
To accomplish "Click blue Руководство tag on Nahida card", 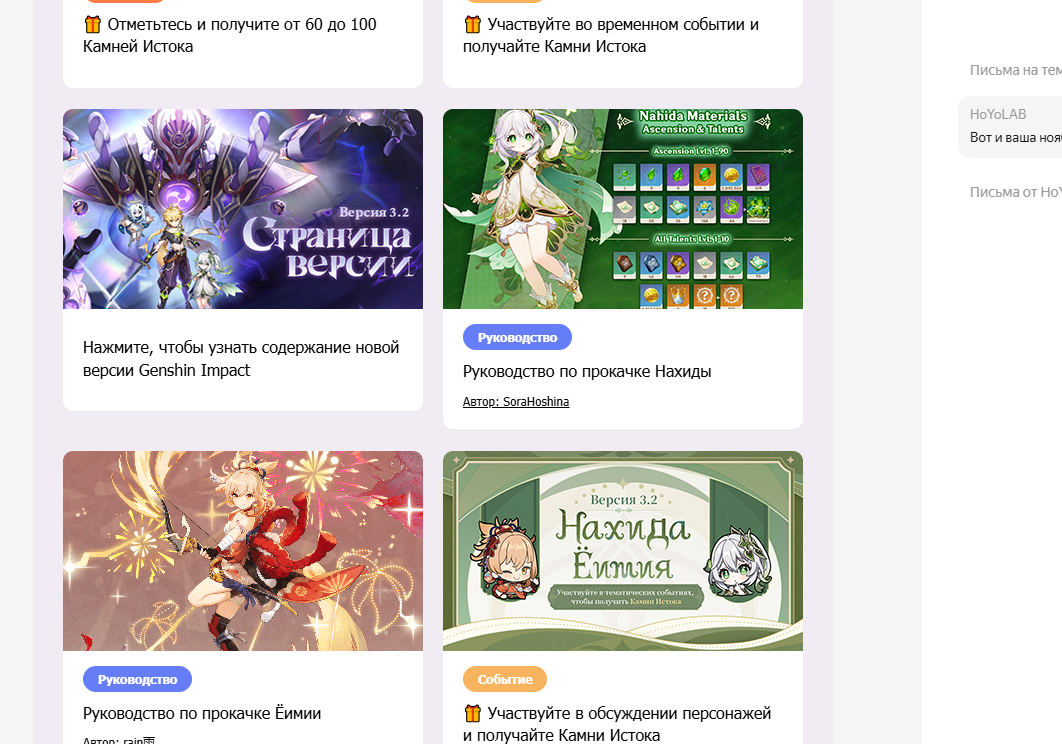I will click(x=517, y=337).
